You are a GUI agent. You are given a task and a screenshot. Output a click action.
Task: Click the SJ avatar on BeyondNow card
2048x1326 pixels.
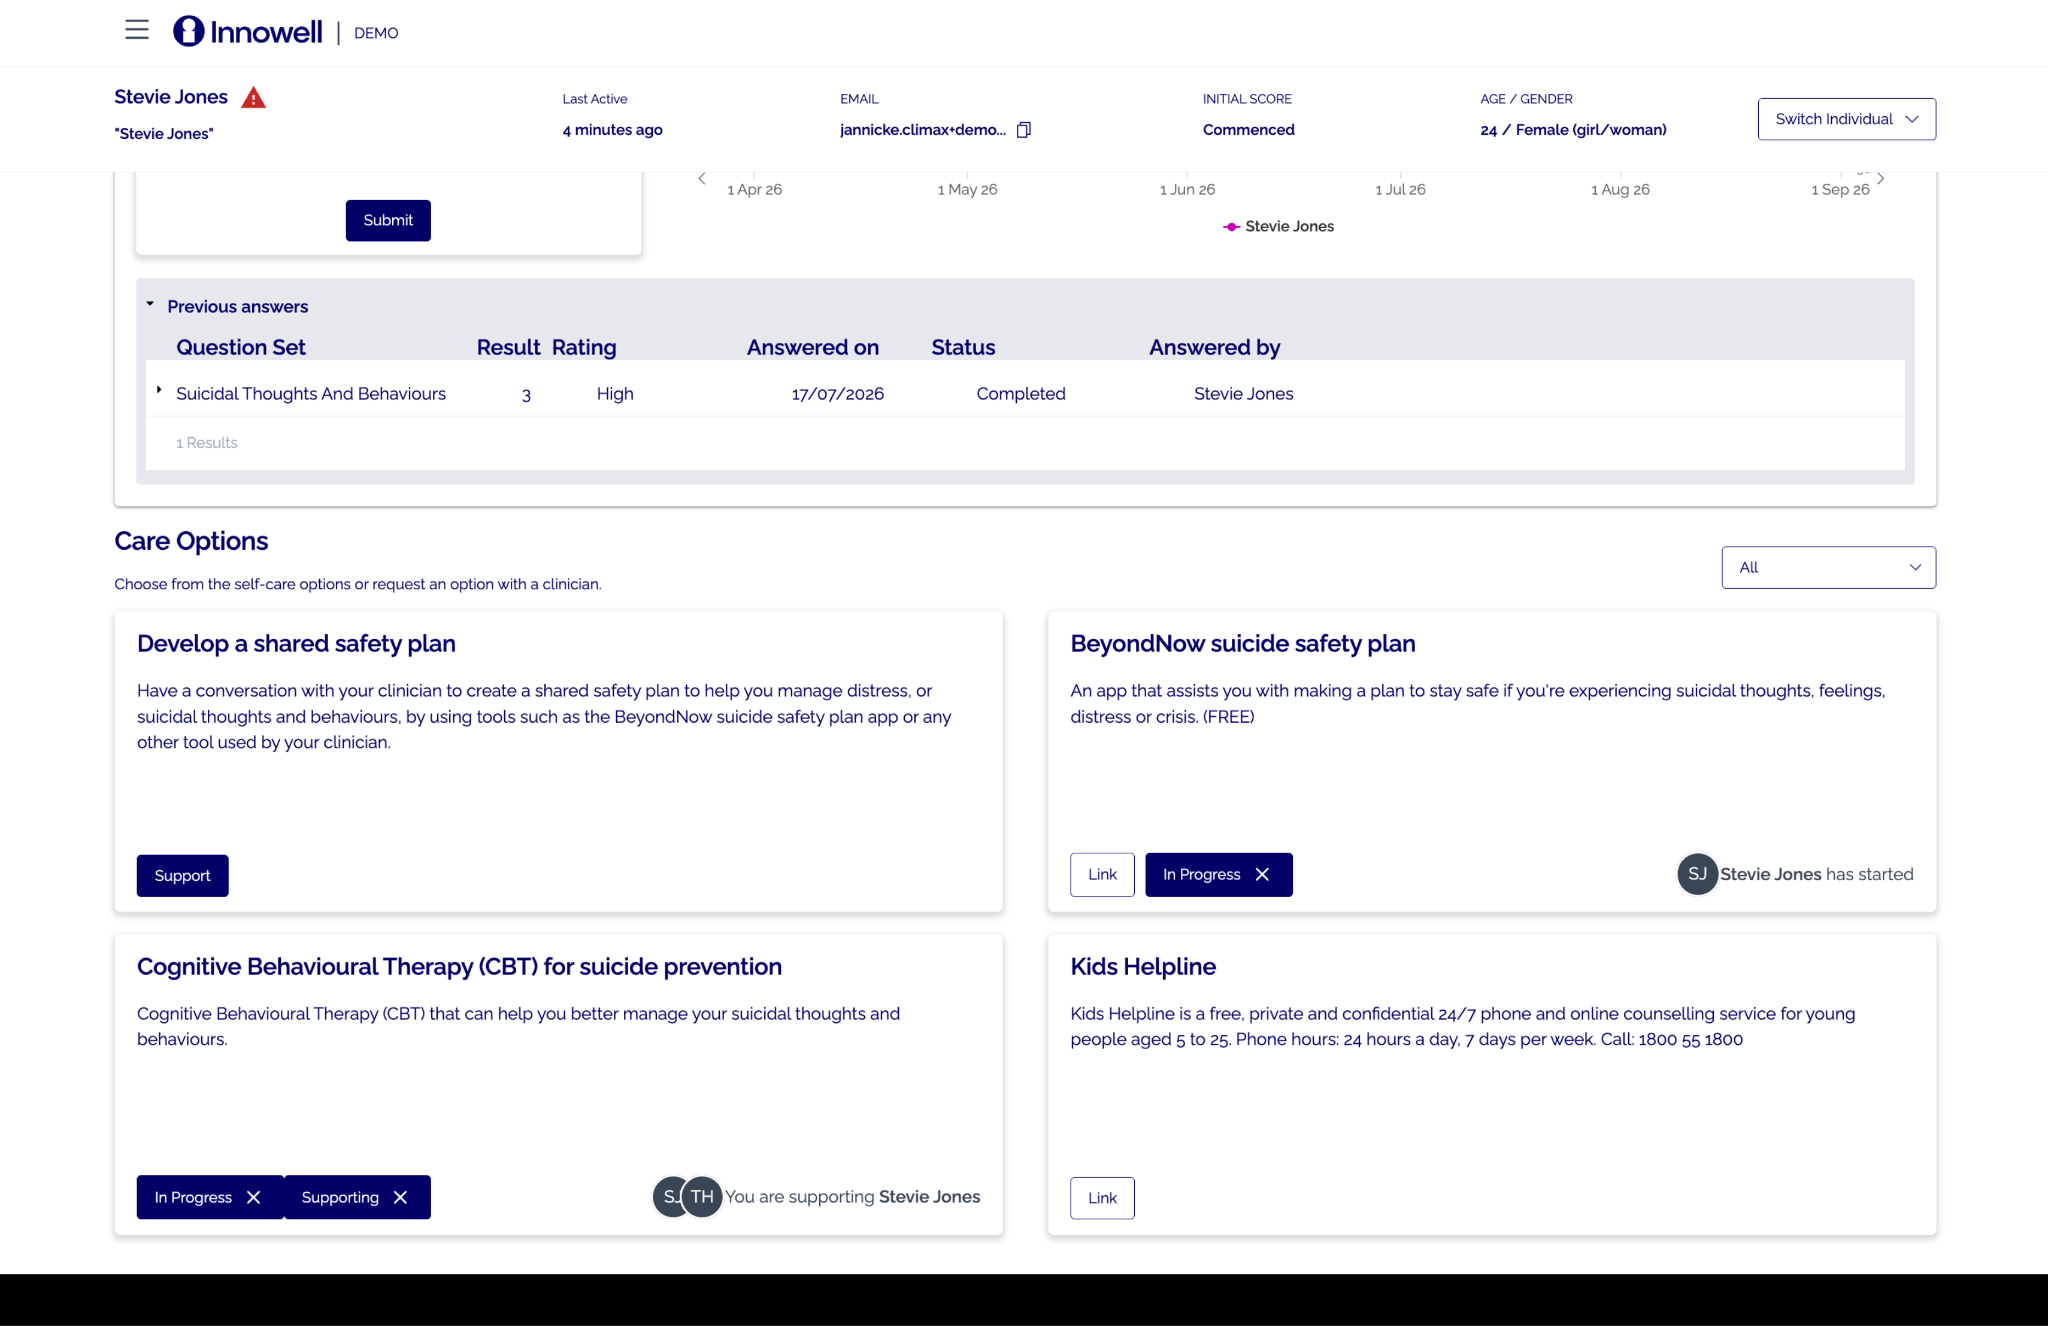tap(1697, 875)
